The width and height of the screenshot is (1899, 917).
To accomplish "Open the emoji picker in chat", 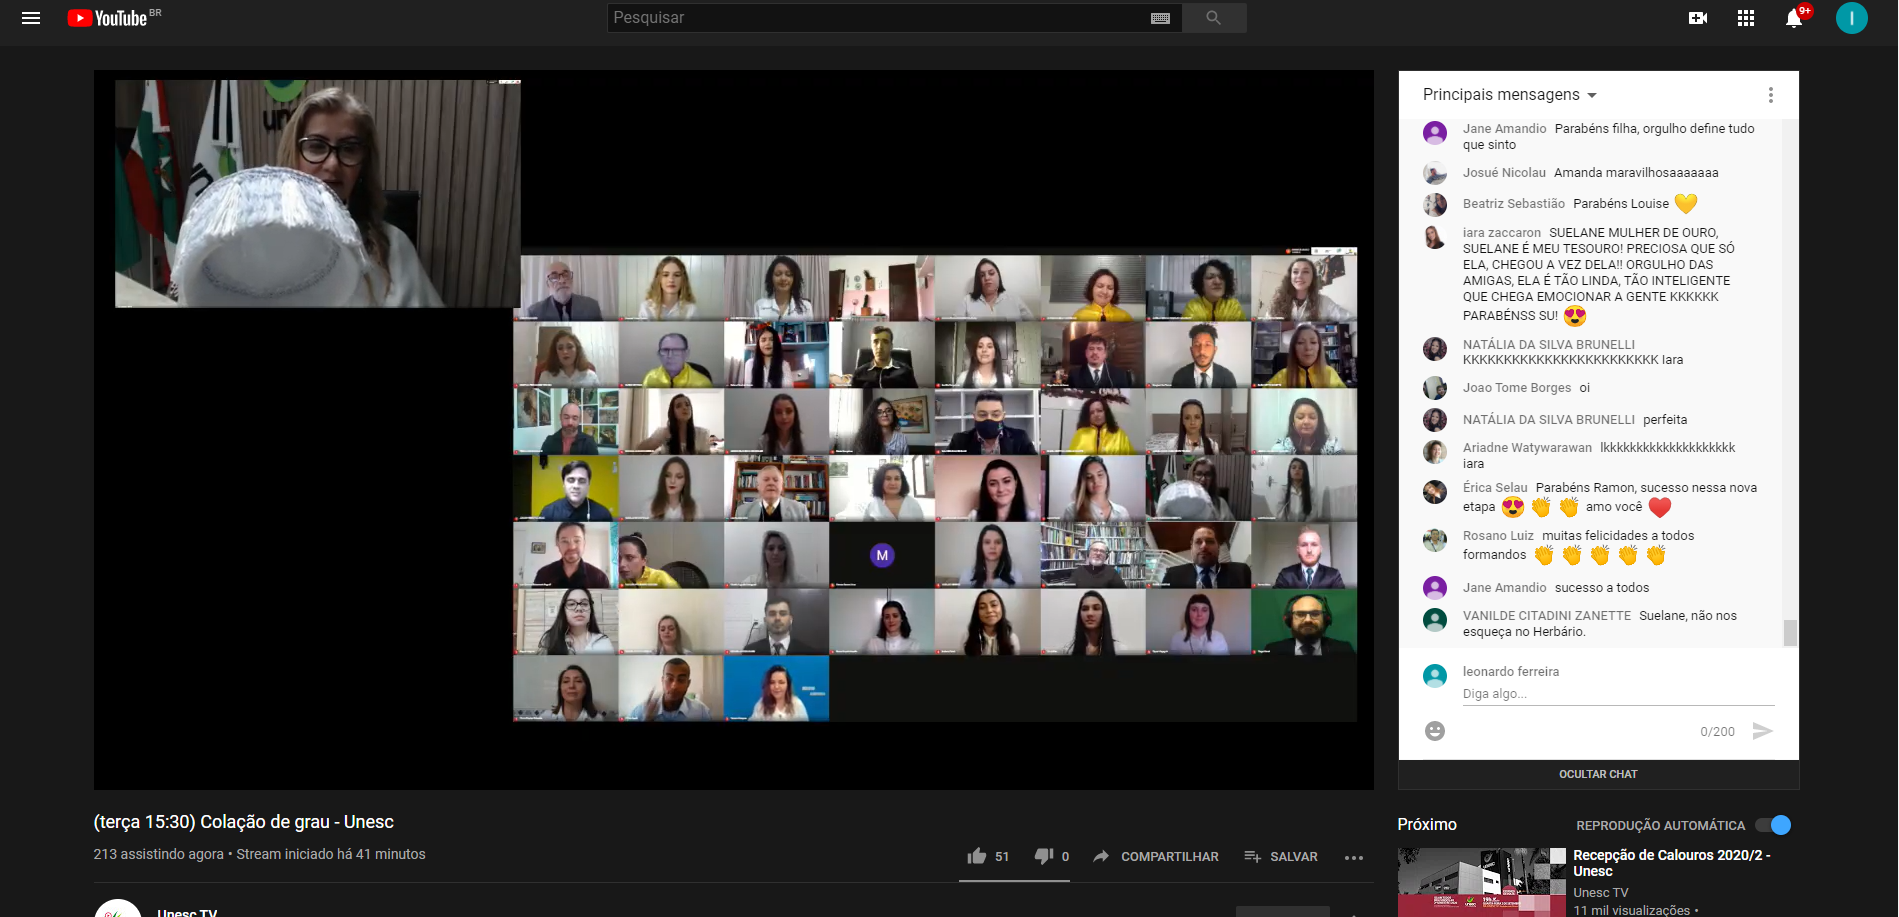I will [x=1434, y=731].
